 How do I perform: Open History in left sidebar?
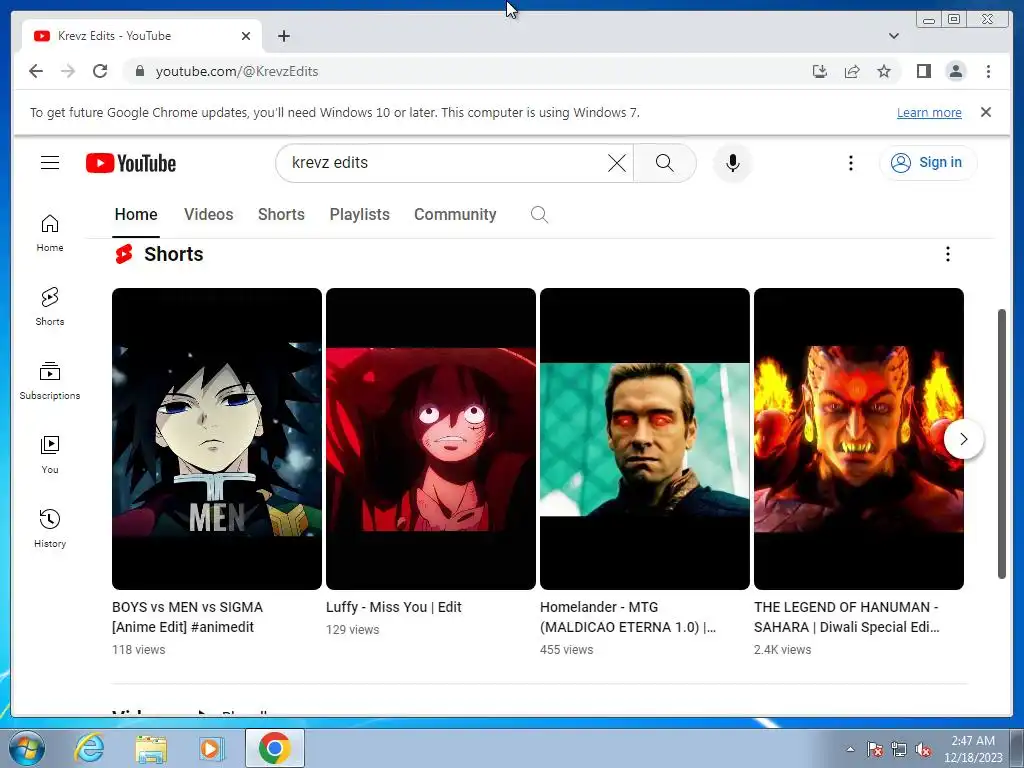click(x=50, y=528)
